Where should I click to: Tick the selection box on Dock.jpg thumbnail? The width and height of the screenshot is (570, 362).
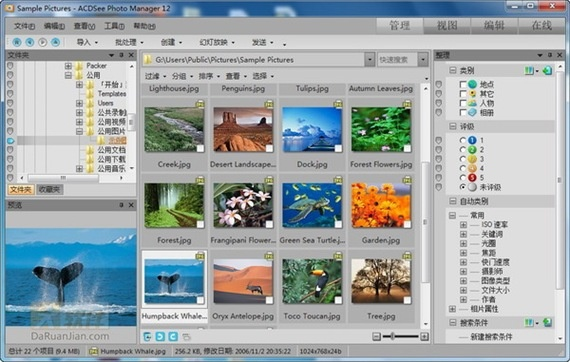coord(338,148)
